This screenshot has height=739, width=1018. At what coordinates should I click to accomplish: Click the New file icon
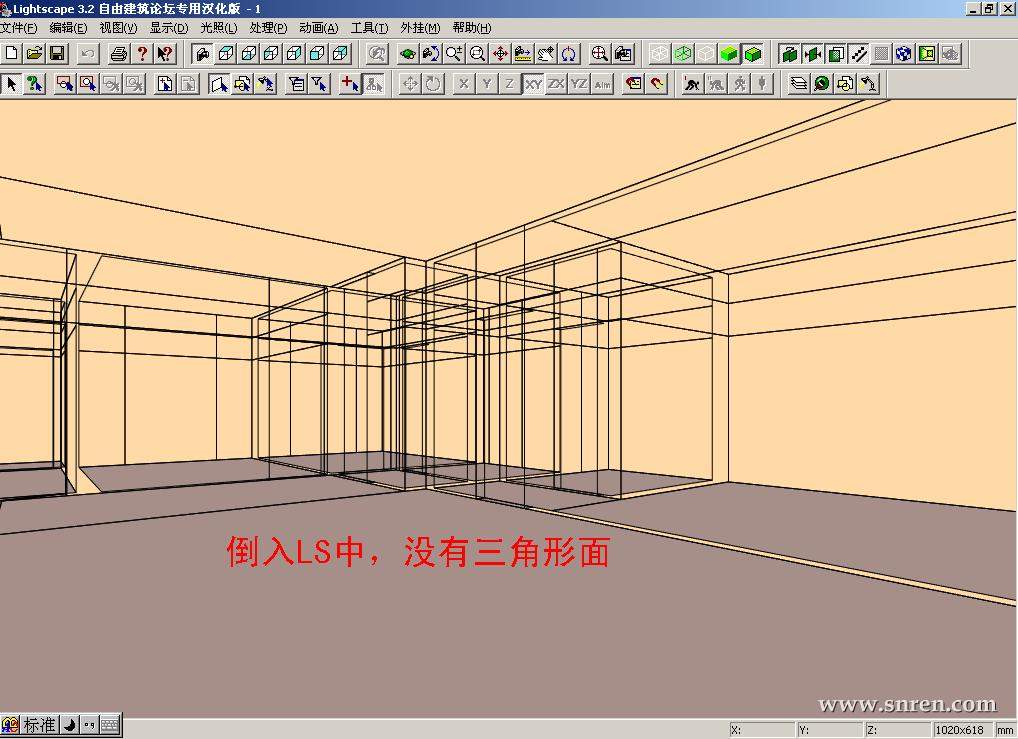tap(12, 53)
